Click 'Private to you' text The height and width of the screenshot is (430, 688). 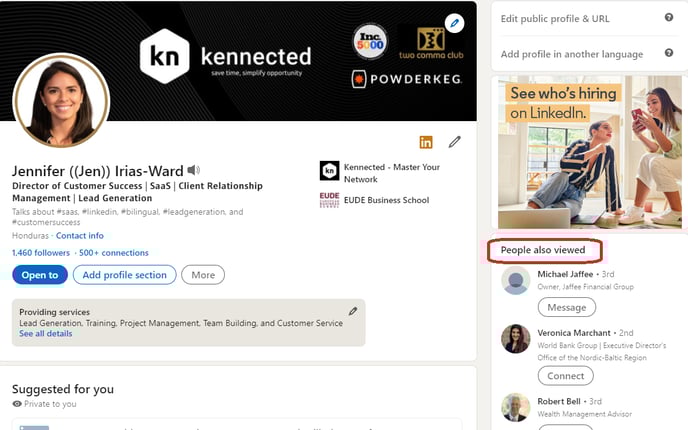(50, 404)
